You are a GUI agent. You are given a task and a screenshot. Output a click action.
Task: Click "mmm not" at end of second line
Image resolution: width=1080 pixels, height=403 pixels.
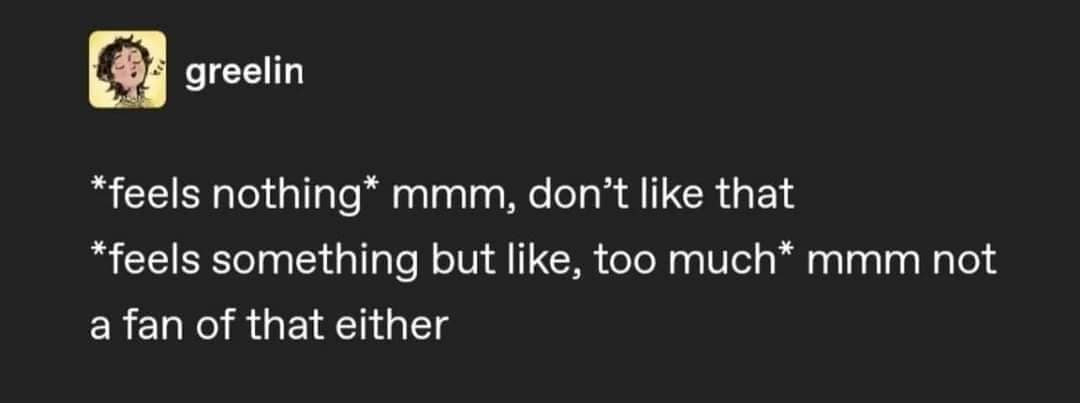tap(900, 261)
